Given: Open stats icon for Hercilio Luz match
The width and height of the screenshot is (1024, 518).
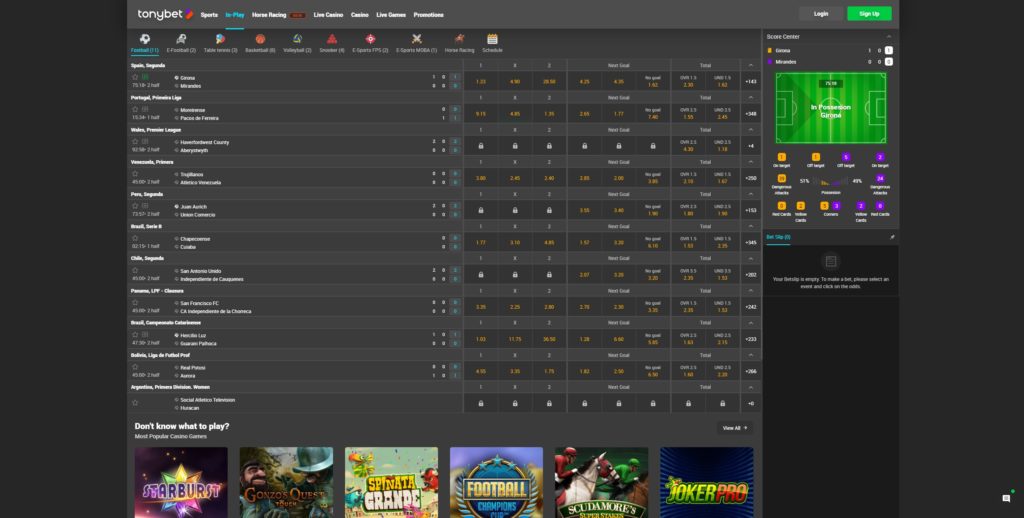Looking at the screenshot, I should (x=145, y=334).
